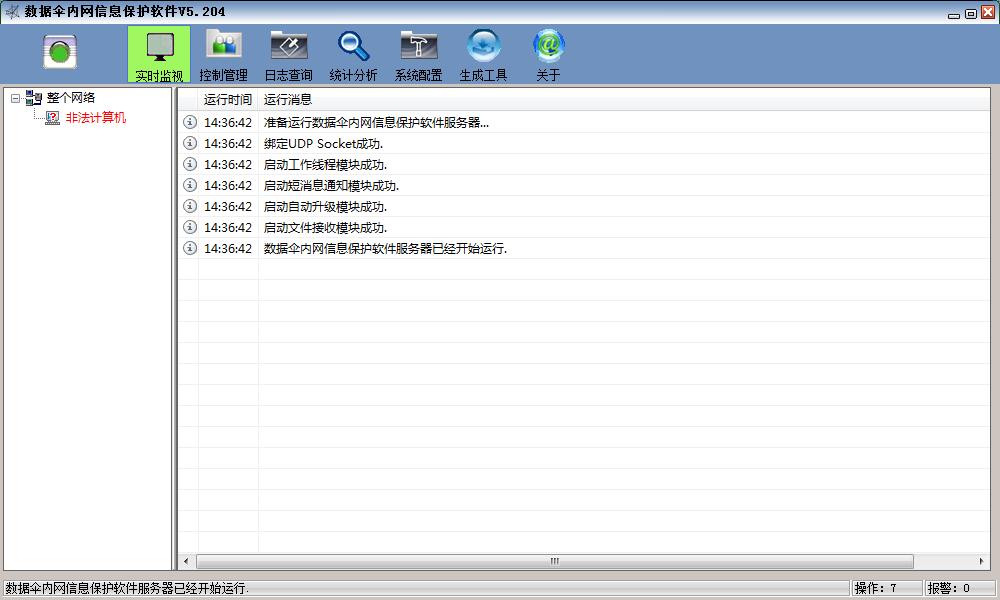
Task: Click the 整个网络 network icon
Action: tap(34, 98)
